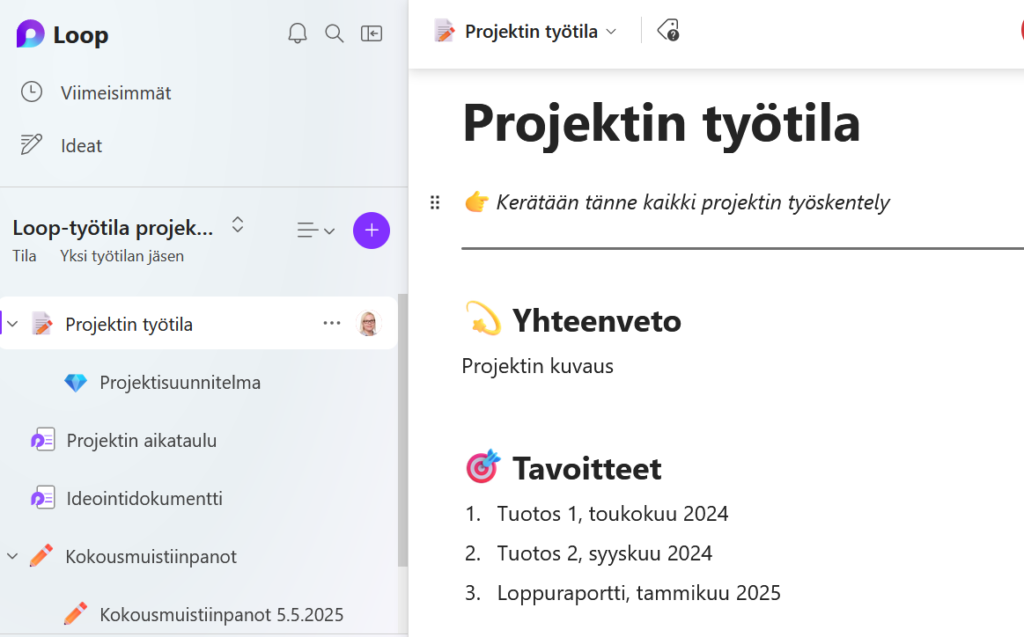Open the sensitivity label tag icon
Viewport: 1024px width, 637px height.
pyautogui.click(x=668, y=31)
